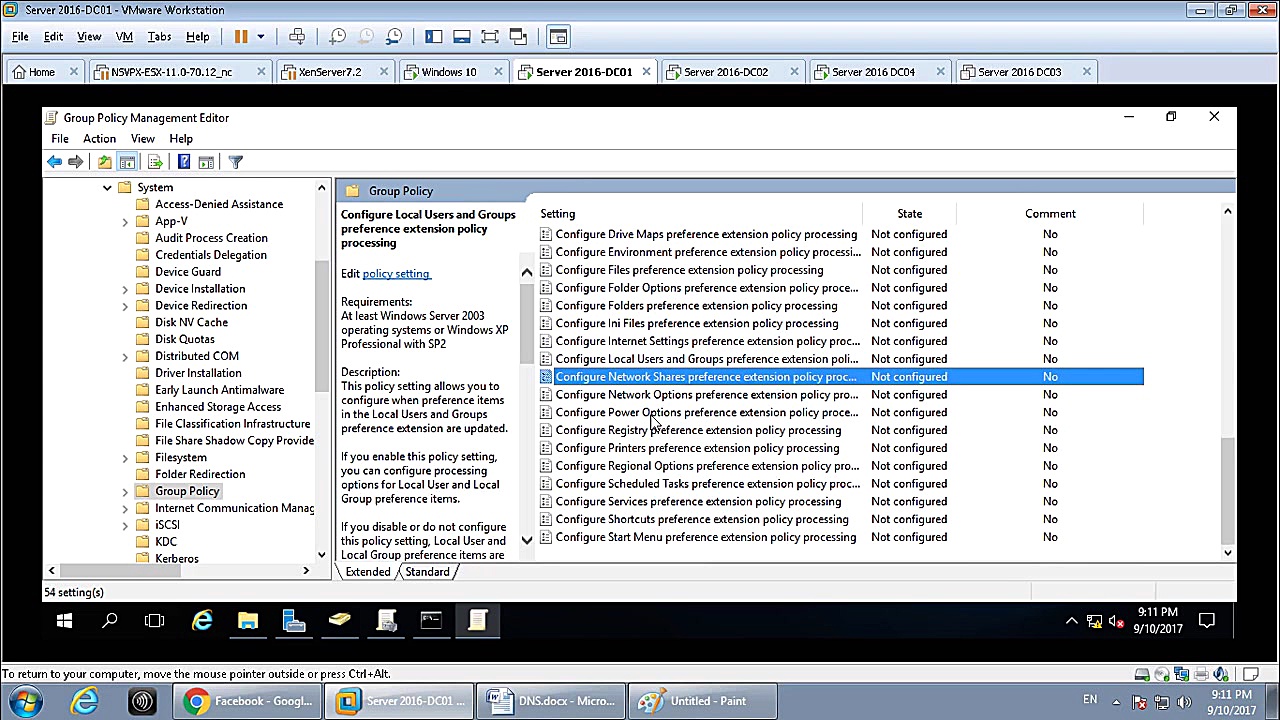This screenshot has height=720, width=1280.
Task: Toggle the Show/Hide Console Tree button
Action: [x=127, y=162]
